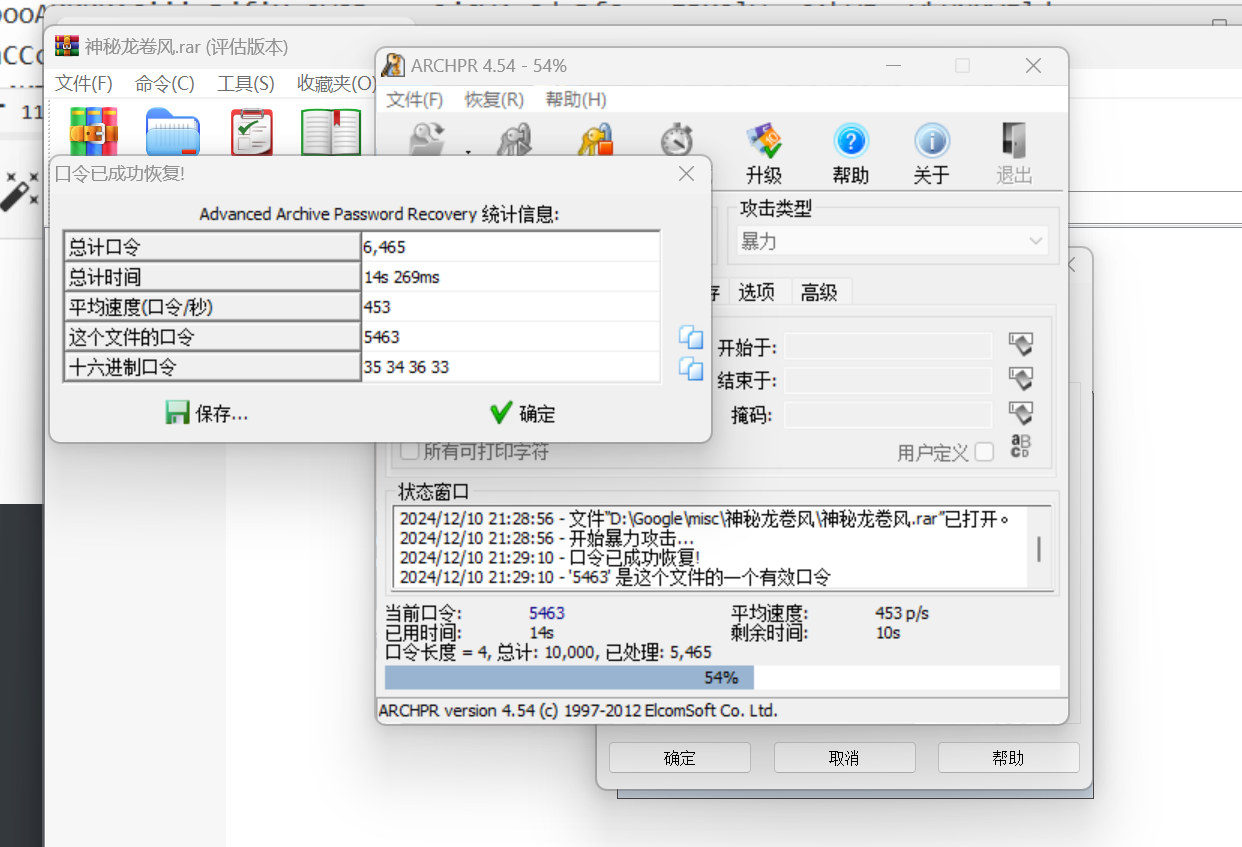Click the ElcomSoft version status bar text
The image size is (1242, 847).
coord(578,711)
